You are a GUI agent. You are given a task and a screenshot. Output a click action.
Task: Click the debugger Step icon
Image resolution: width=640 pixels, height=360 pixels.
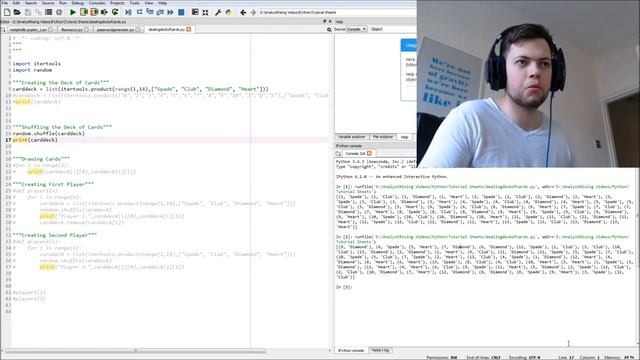pos(139,12)
